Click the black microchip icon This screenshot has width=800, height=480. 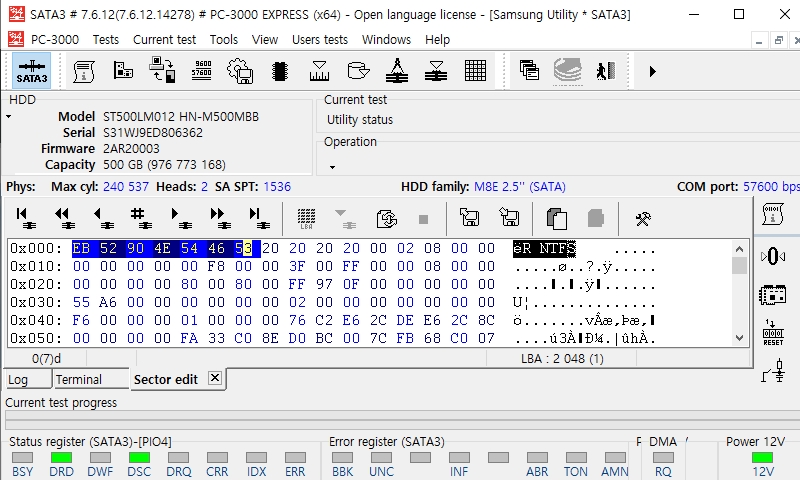pyautogui.click(x=280, y=71)
